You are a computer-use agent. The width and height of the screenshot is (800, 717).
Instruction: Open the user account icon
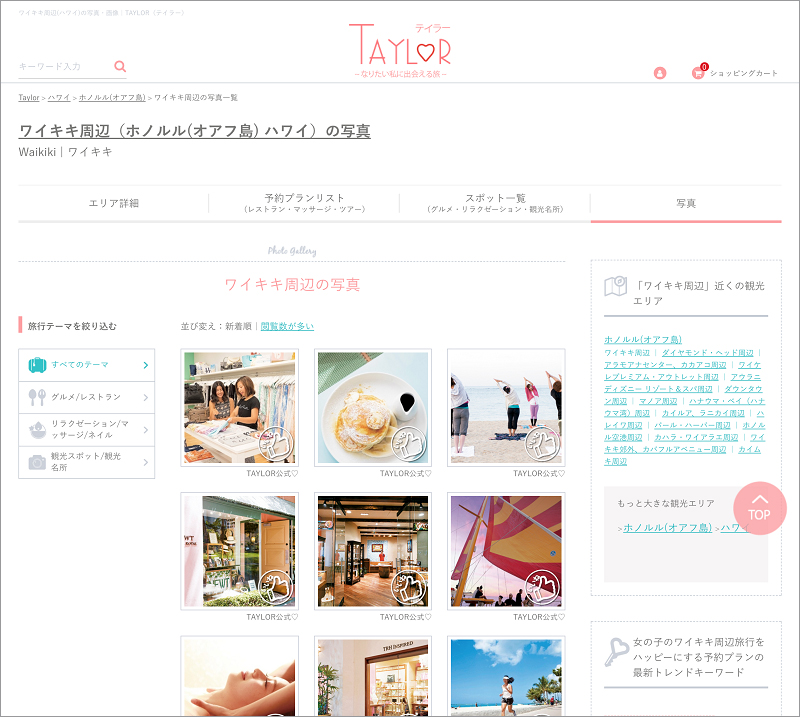(x=660, y=73)
